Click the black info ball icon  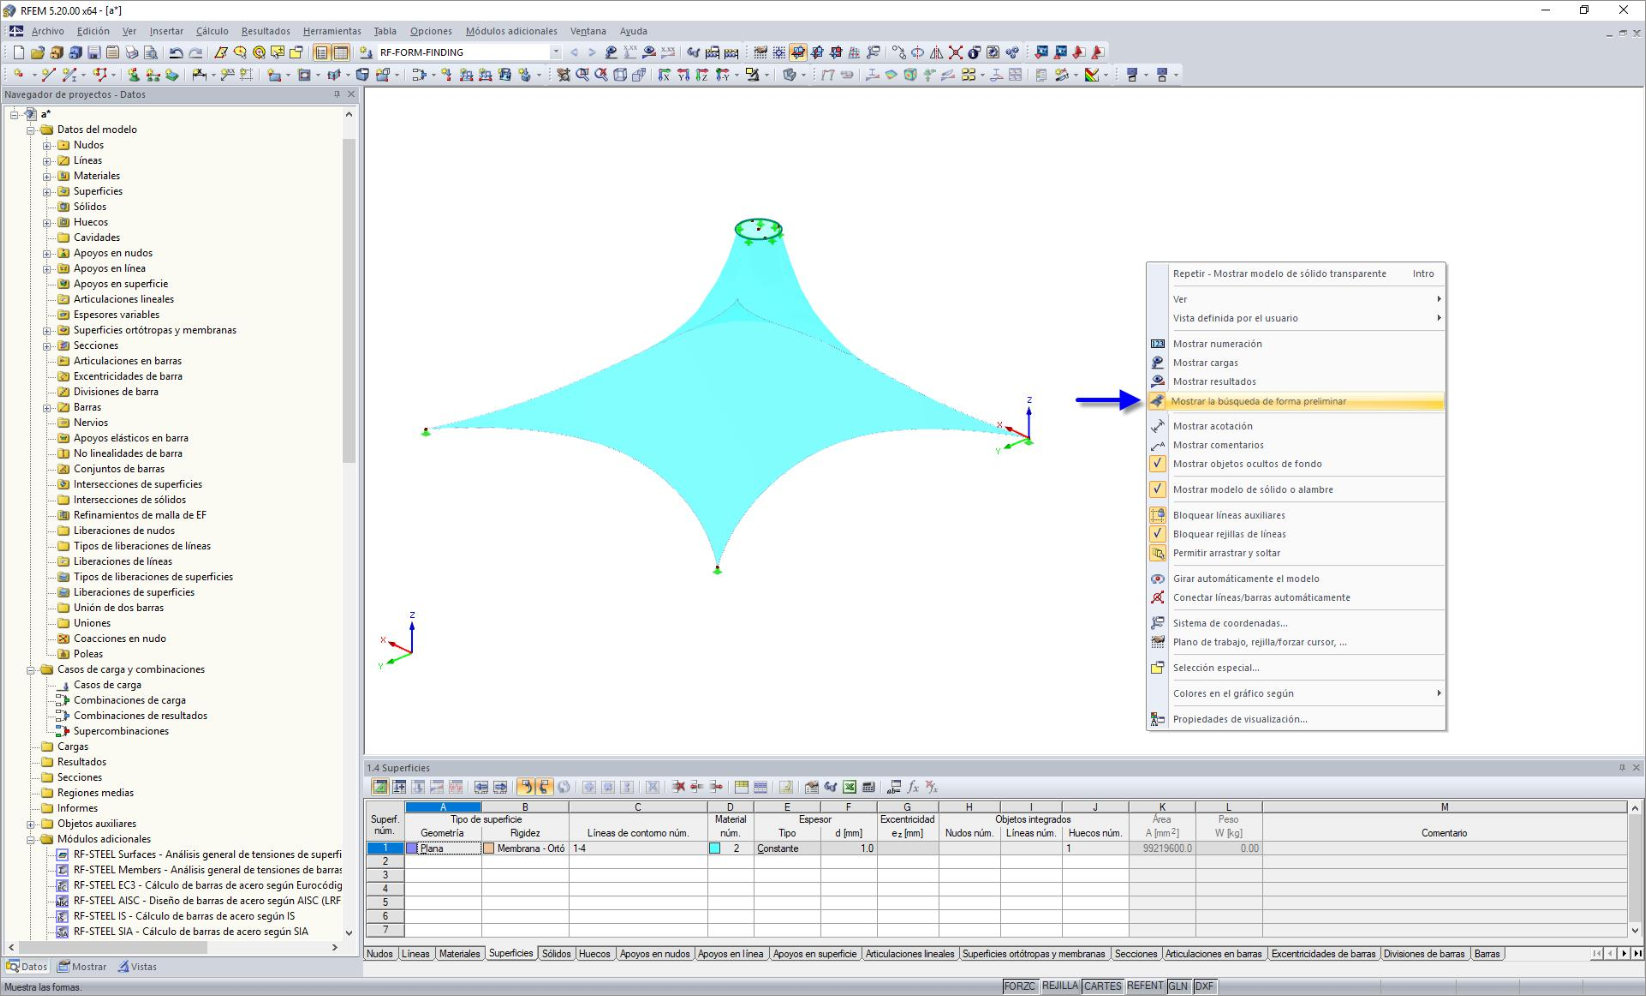[x=974, y=52]
